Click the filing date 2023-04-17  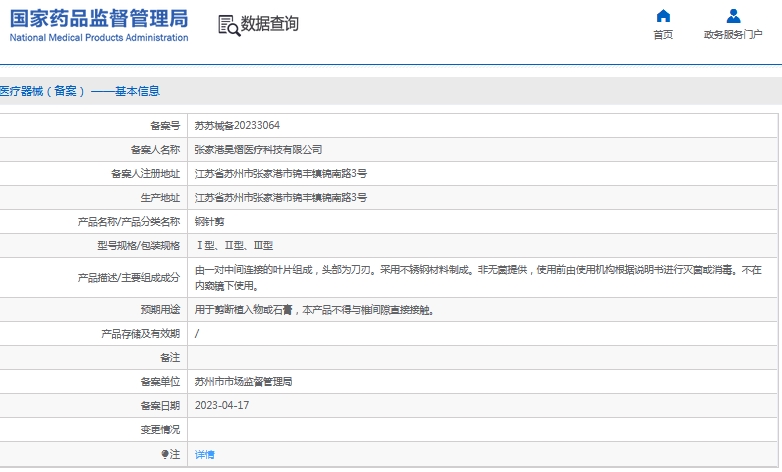tap(222, 406)
